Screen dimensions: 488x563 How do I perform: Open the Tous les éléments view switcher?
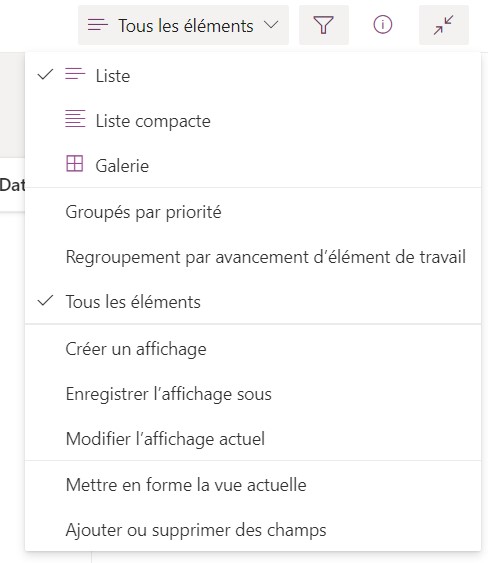click(183, 25)
